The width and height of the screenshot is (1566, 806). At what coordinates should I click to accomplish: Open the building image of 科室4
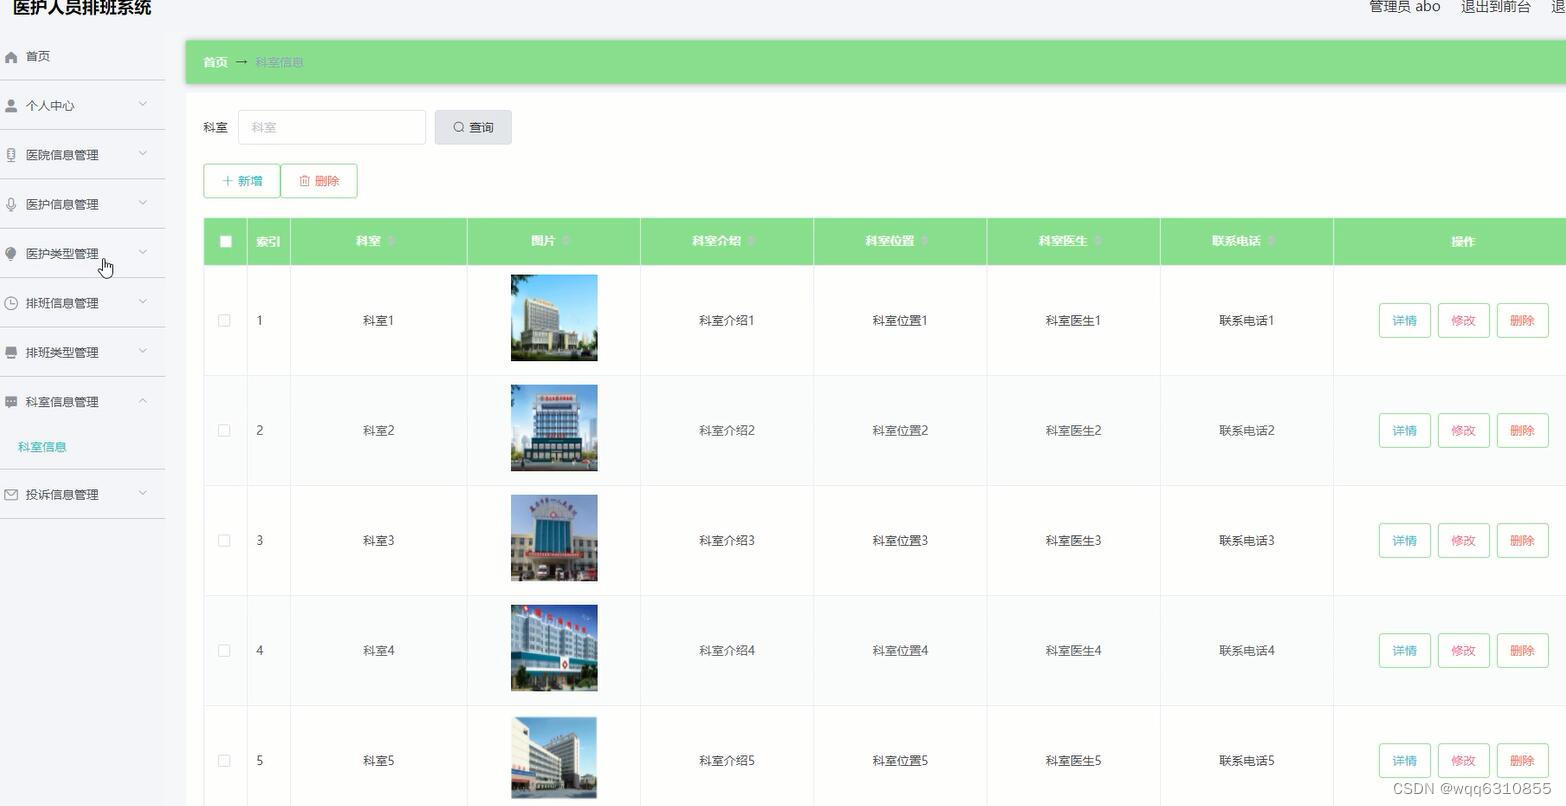tap(554, 648)
